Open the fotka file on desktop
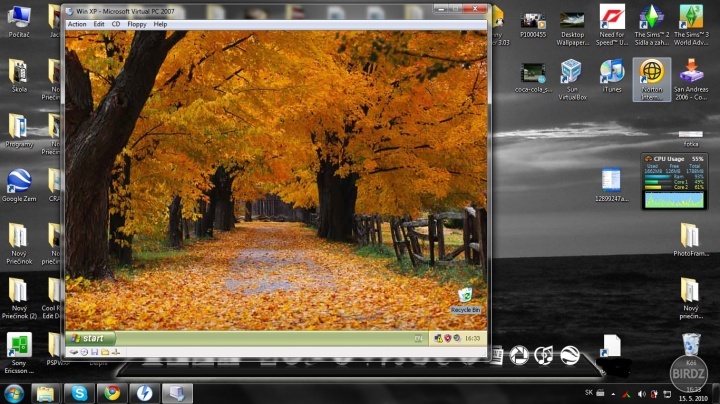This screenshot has width=720, height=404. 691,139
